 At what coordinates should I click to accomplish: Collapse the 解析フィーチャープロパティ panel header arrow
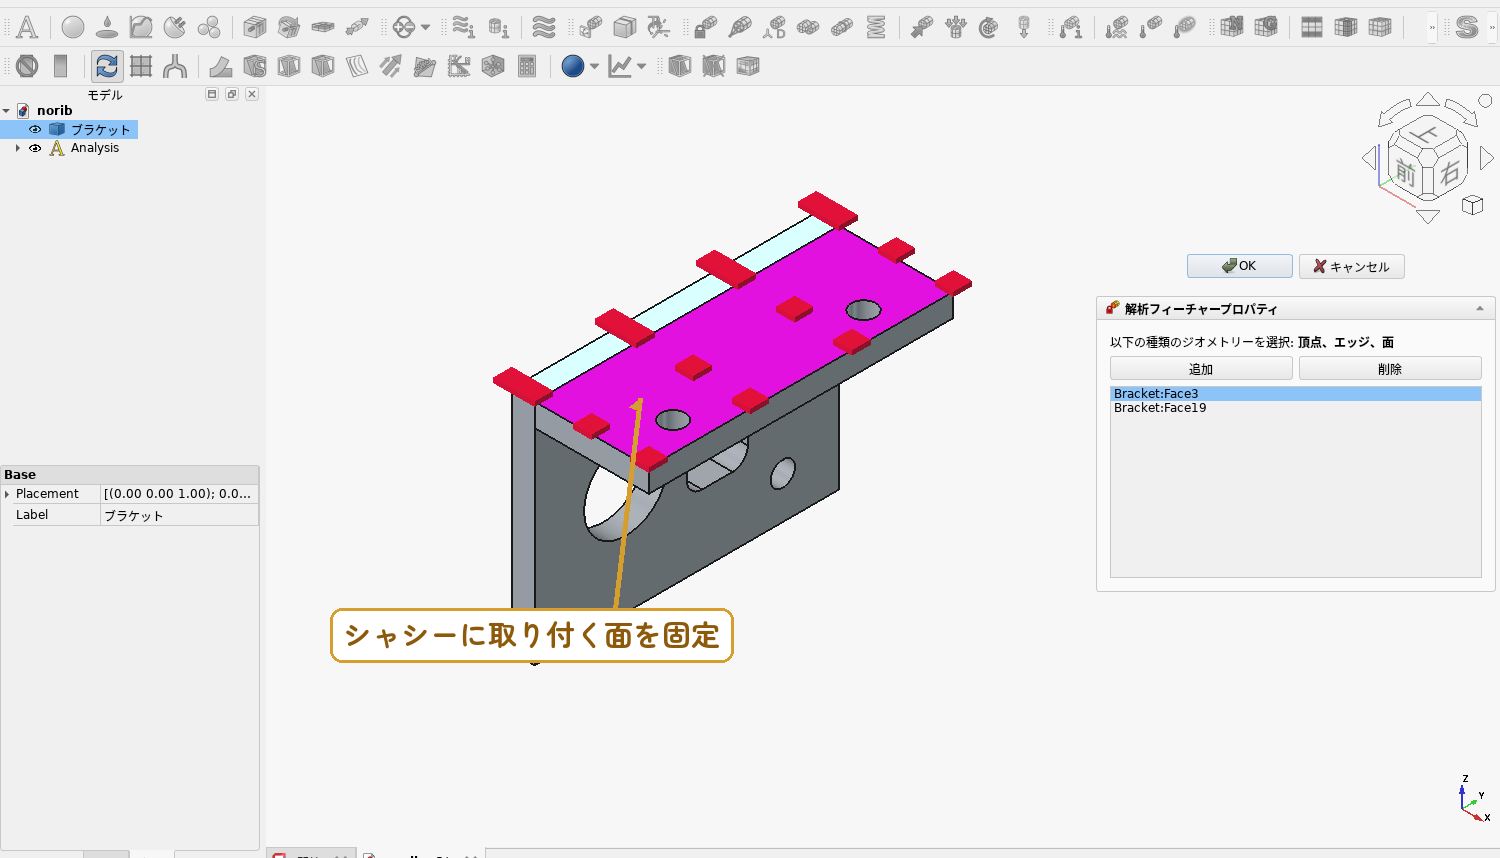pyautogui.click(x=1480, y=309)
